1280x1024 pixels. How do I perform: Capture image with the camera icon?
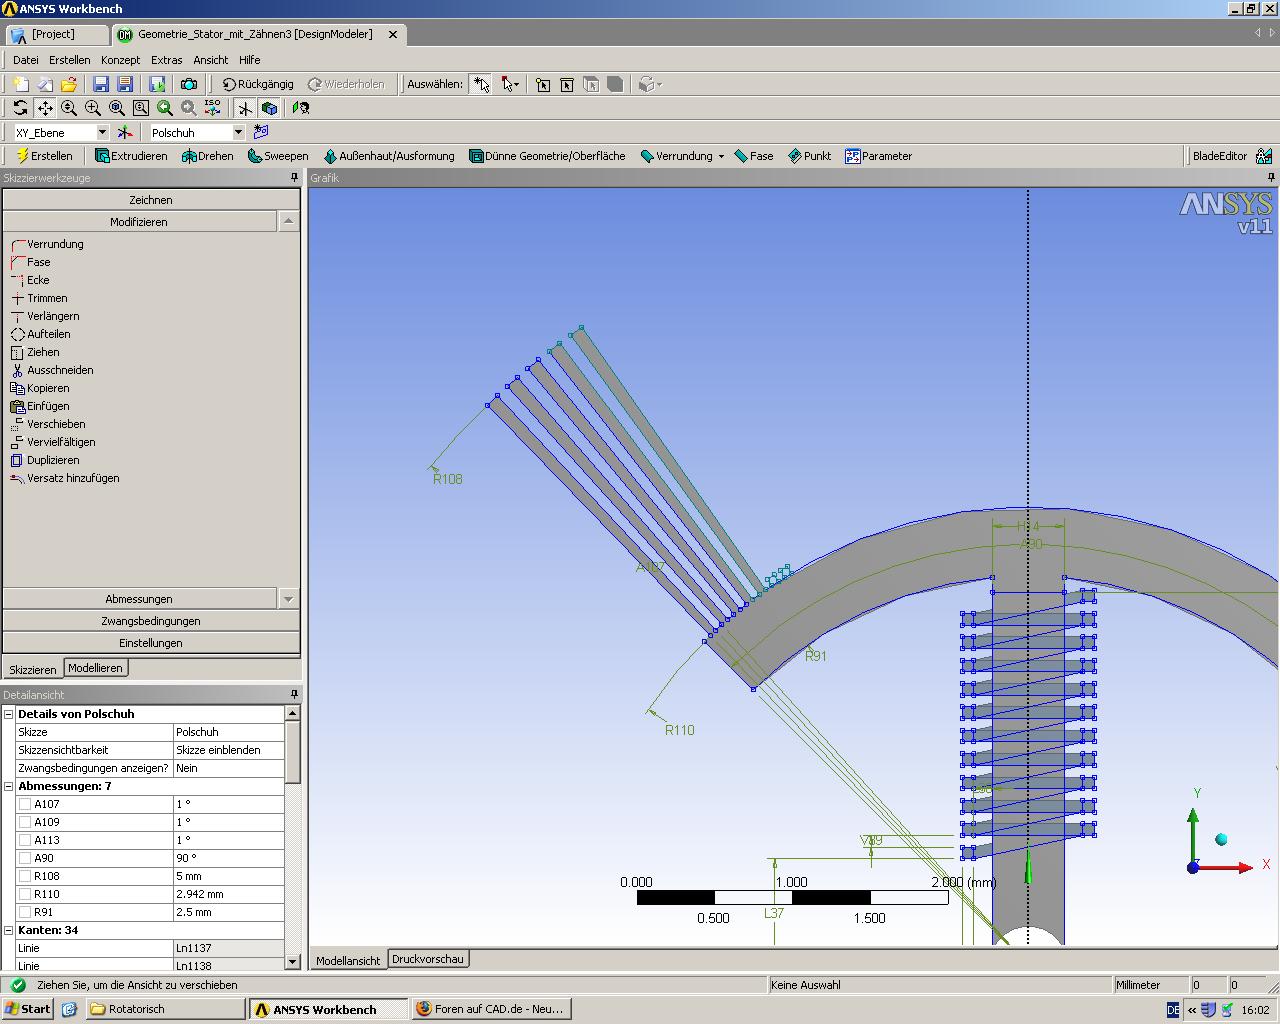188,85
